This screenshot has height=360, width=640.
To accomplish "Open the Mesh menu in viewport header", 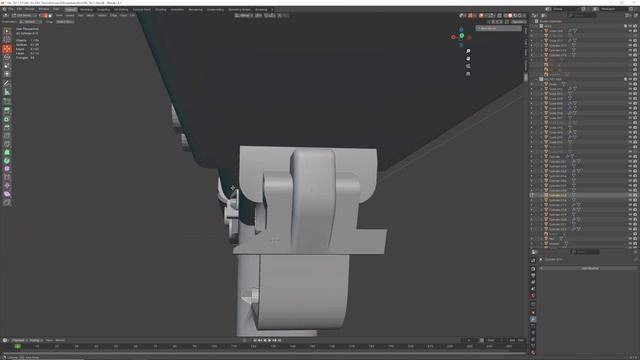I will click(90, 16).
